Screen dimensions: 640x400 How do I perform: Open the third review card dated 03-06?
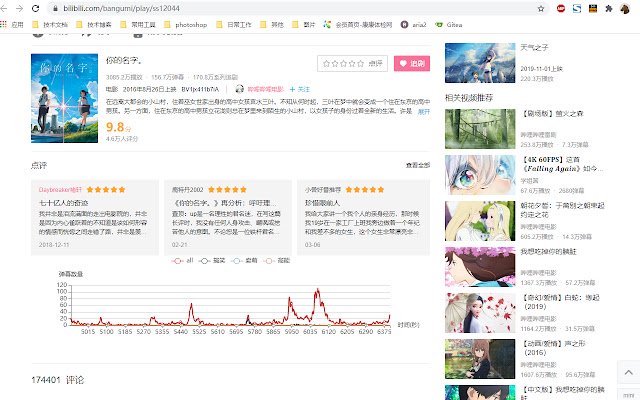coord(363,218)
